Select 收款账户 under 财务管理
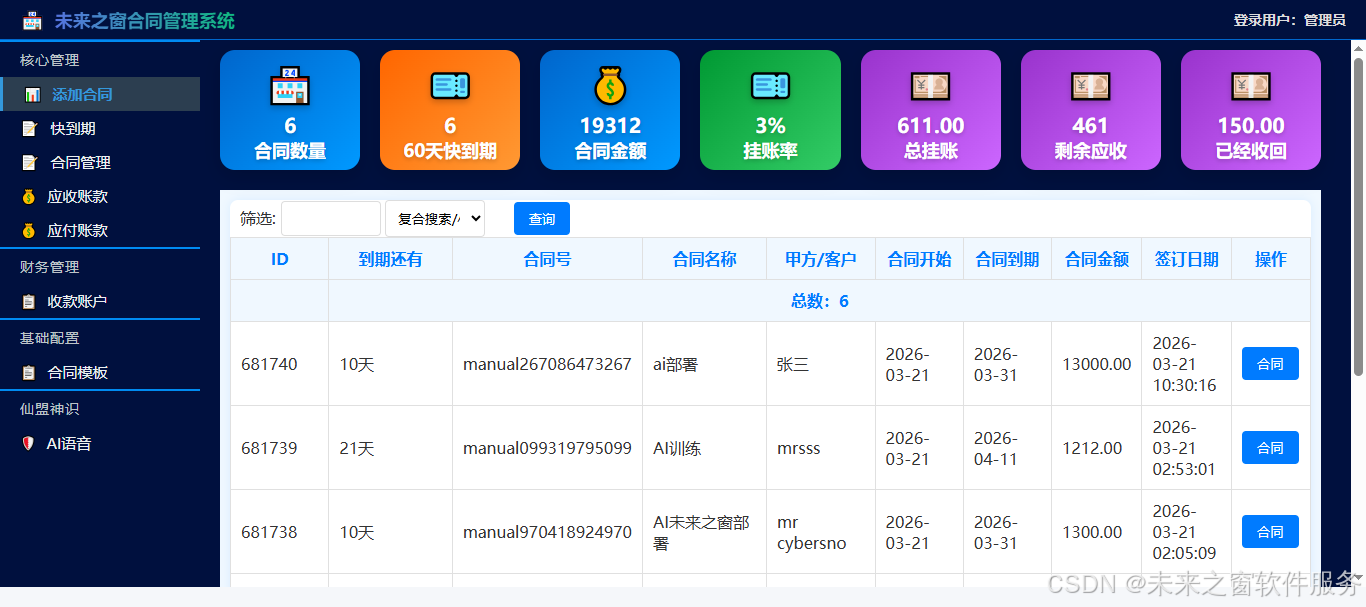The height and width of the screenshot is (607, 1366). pos(100,301)
